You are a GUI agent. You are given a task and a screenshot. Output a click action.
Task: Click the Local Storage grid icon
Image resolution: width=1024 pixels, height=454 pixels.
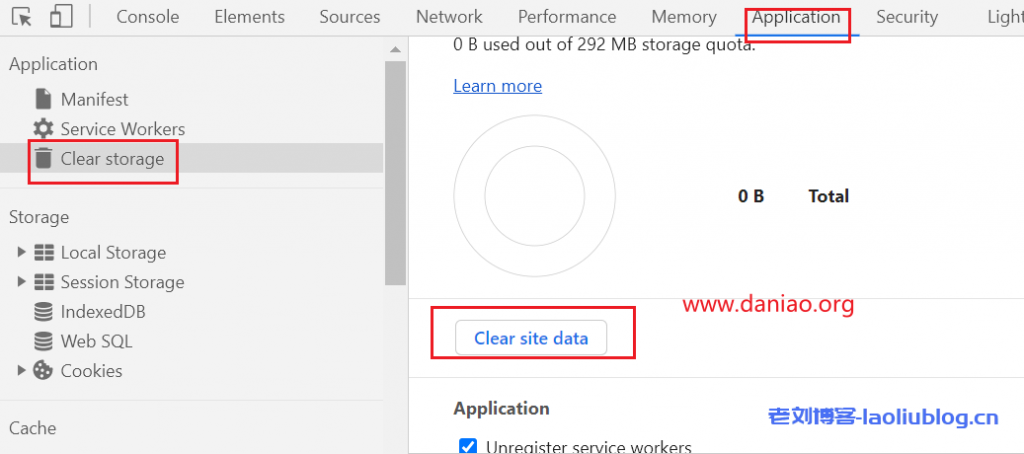[x=43, y=253]
